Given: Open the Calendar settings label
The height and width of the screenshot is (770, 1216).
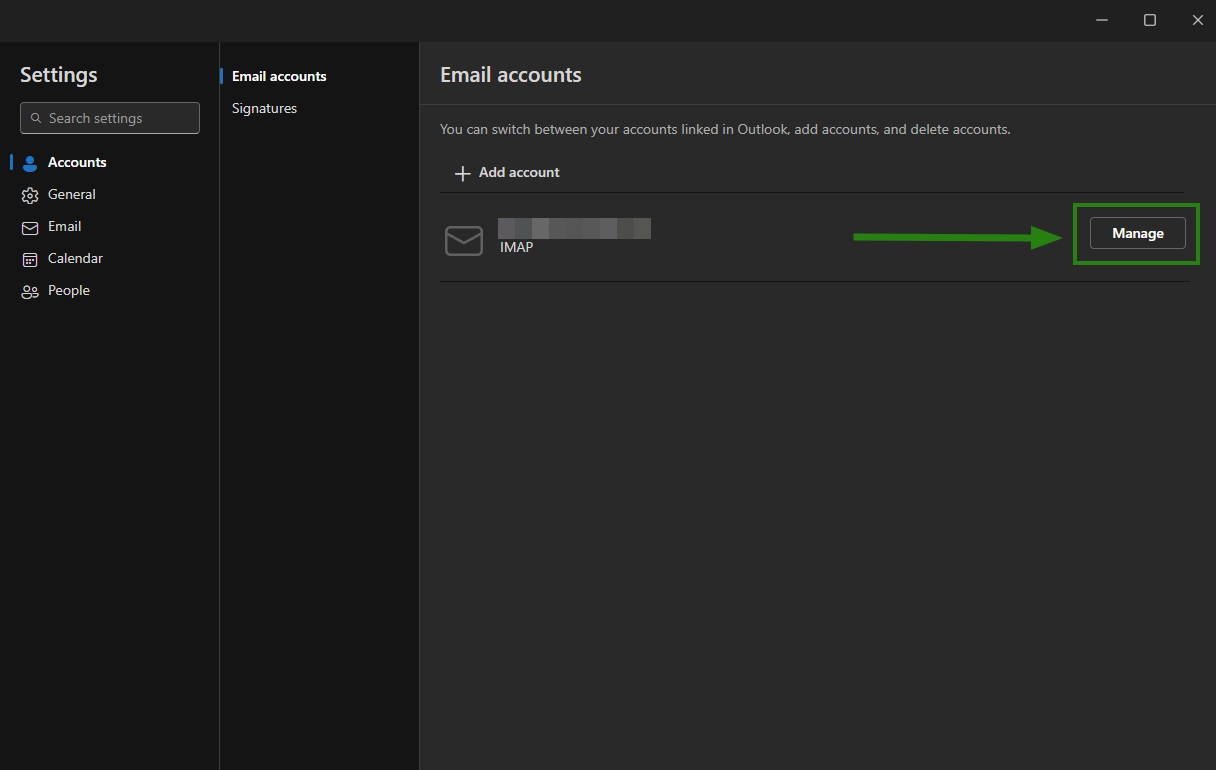Looking at the screenshot, I should click(x=75, y=258).
